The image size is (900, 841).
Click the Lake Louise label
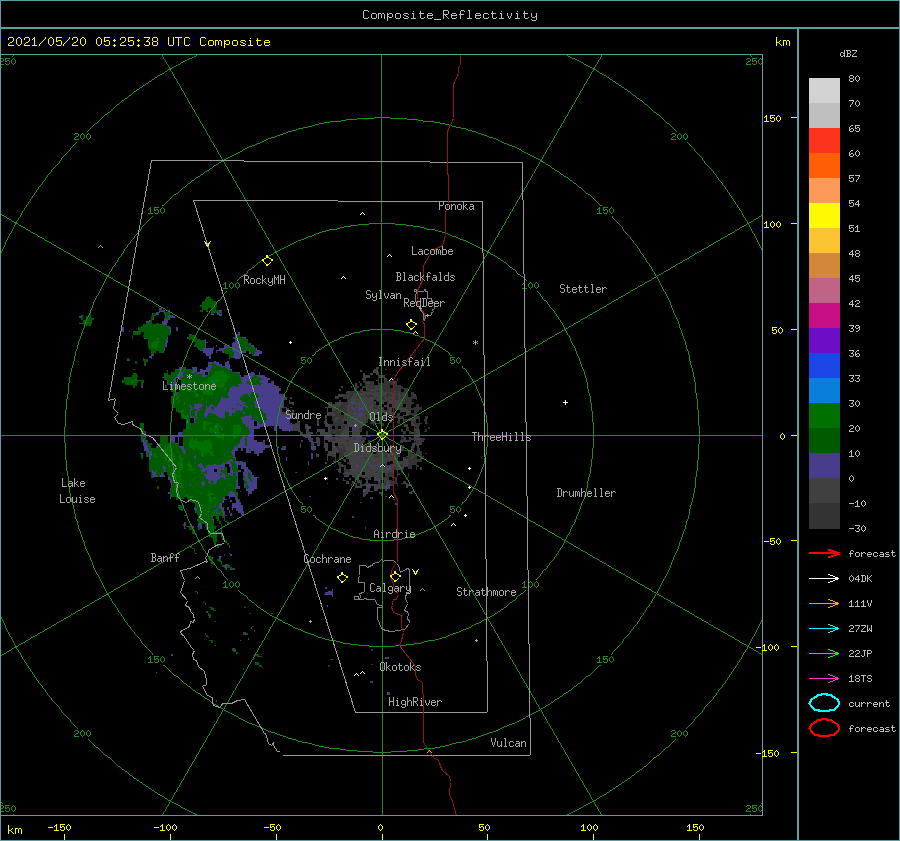(x=77, y=491)
